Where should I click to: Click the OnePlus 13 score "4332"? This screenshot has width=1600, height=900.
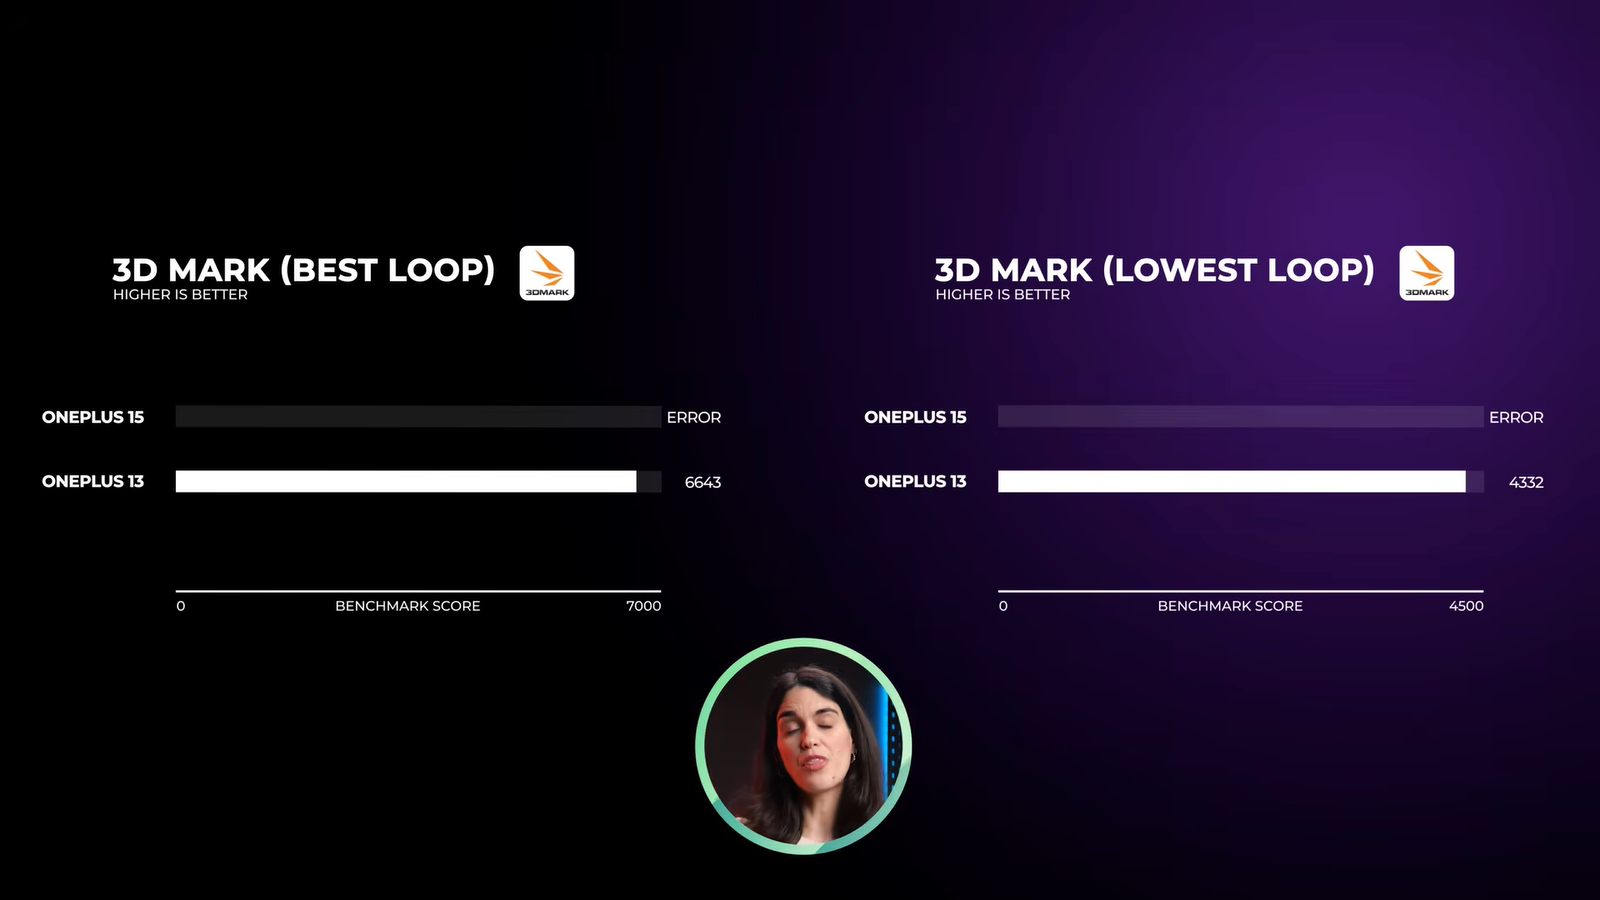1526,482
